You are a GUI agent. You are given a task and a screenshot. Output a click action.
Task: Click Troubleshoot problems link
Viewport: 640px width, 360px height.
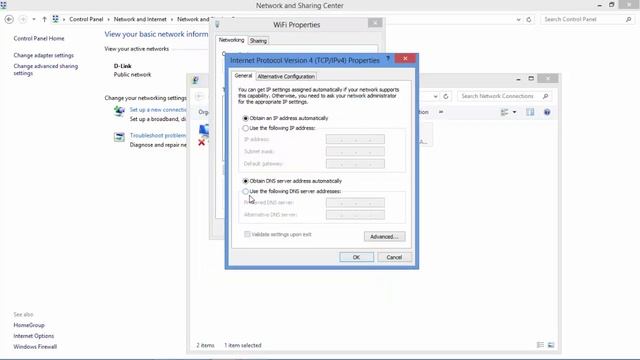(x=158, y=136)
